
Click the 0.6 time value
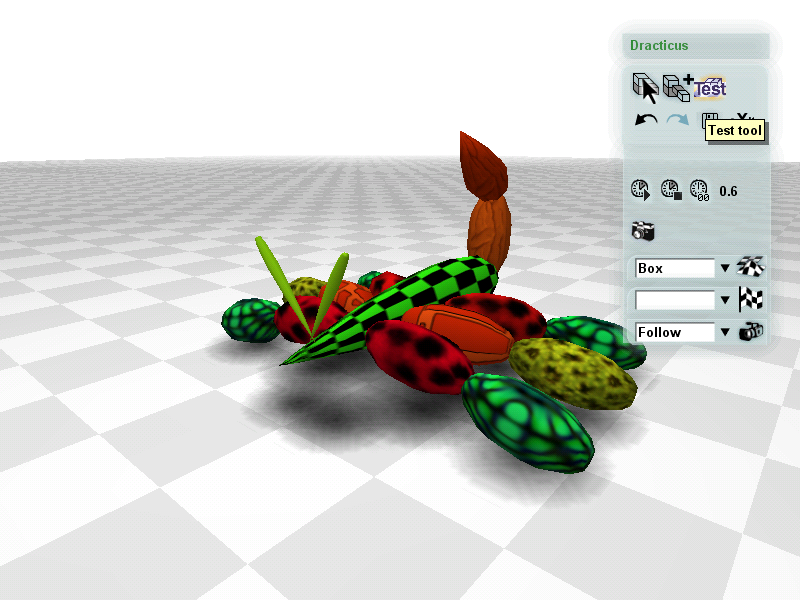click(x=728, y=191)
